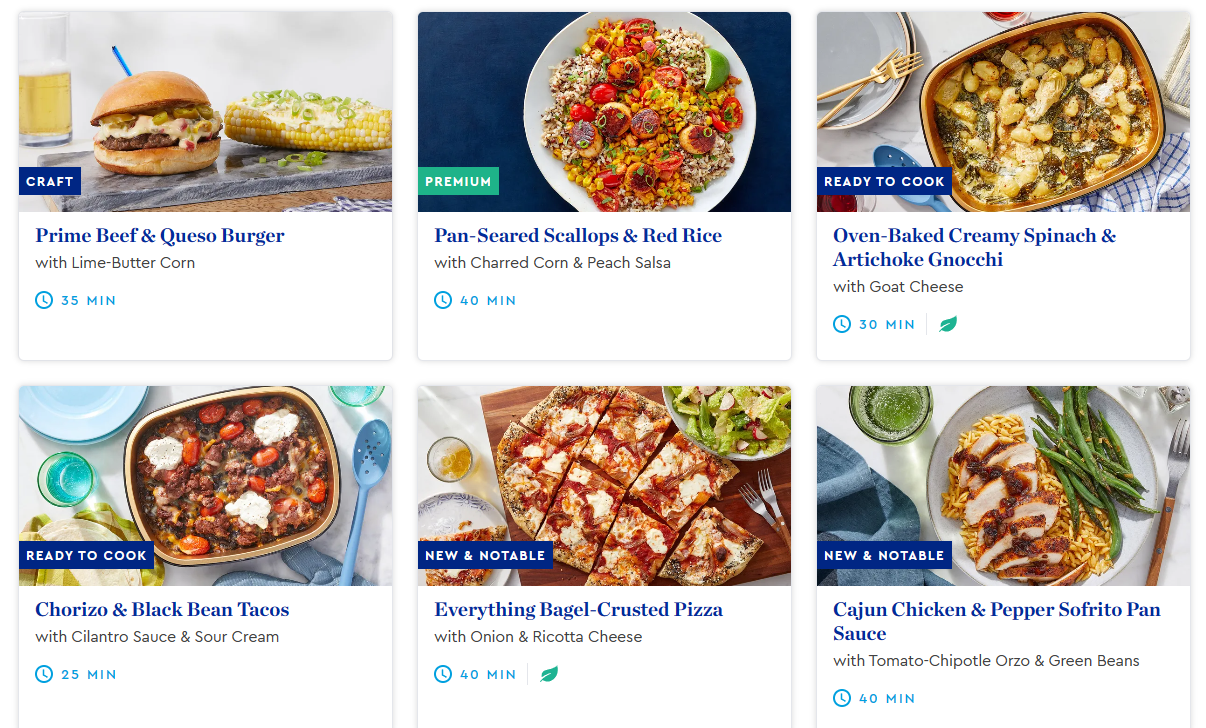Click the PREMIUM badge on the scallops card
The width and height of the screenshot is (1206, 728).
click(x=458, y=181)
